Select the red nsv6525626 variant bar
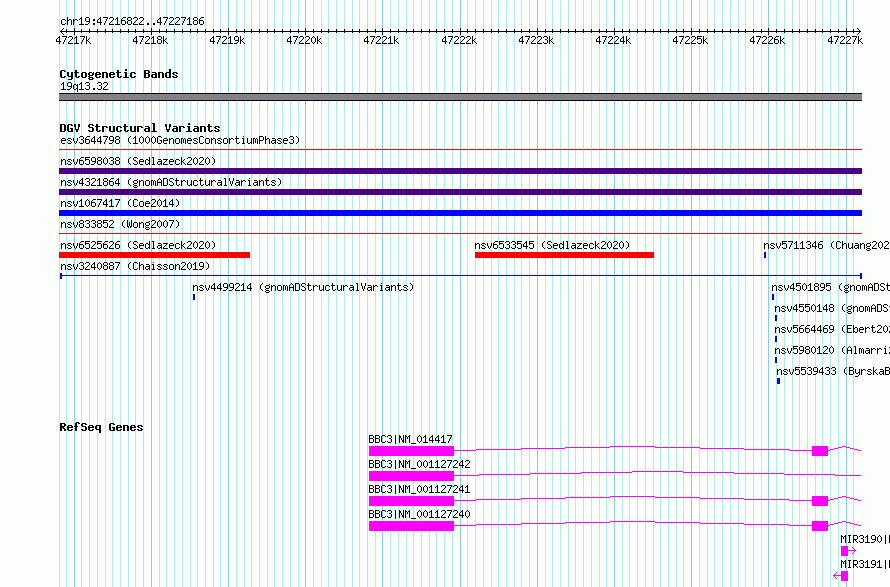 (x=154, y=255)
